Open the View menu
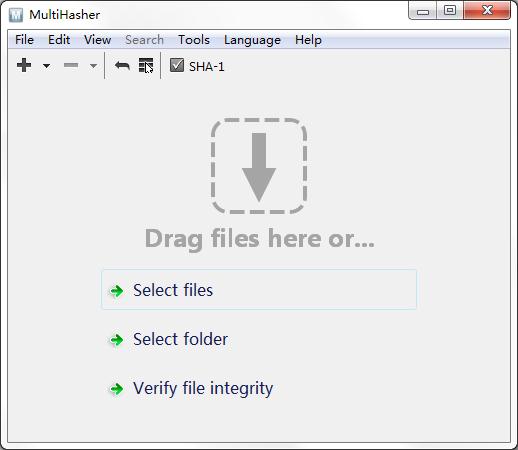 tap(97, 40)
